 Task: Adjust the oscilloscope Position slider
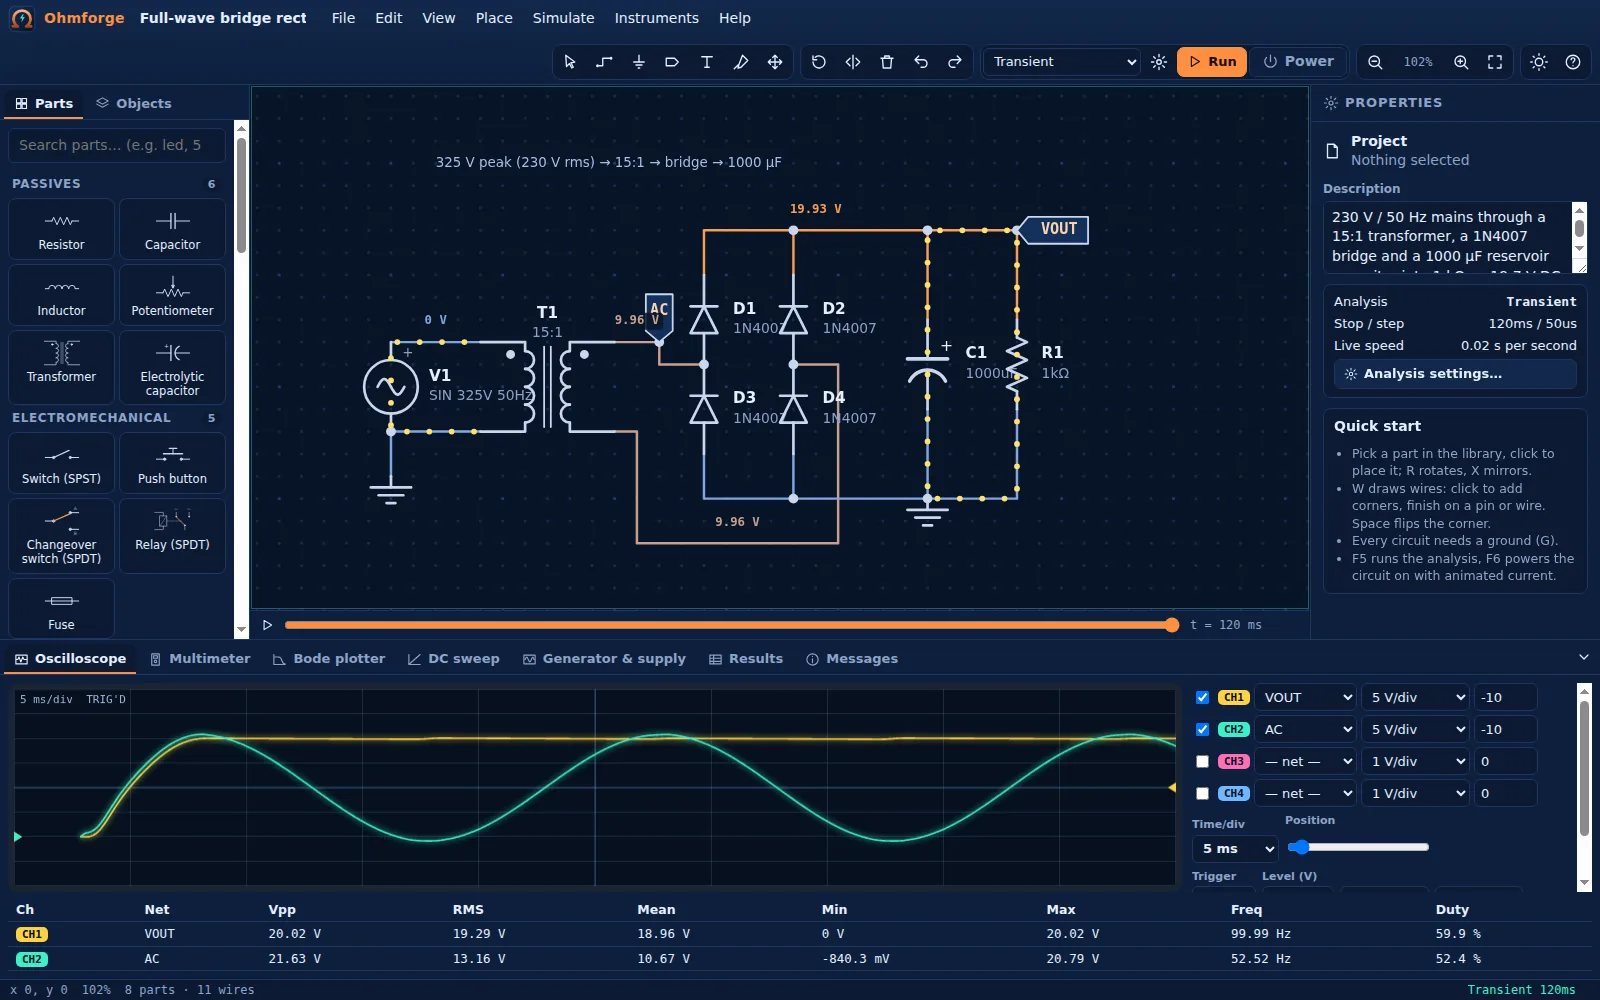[1358, 847]
